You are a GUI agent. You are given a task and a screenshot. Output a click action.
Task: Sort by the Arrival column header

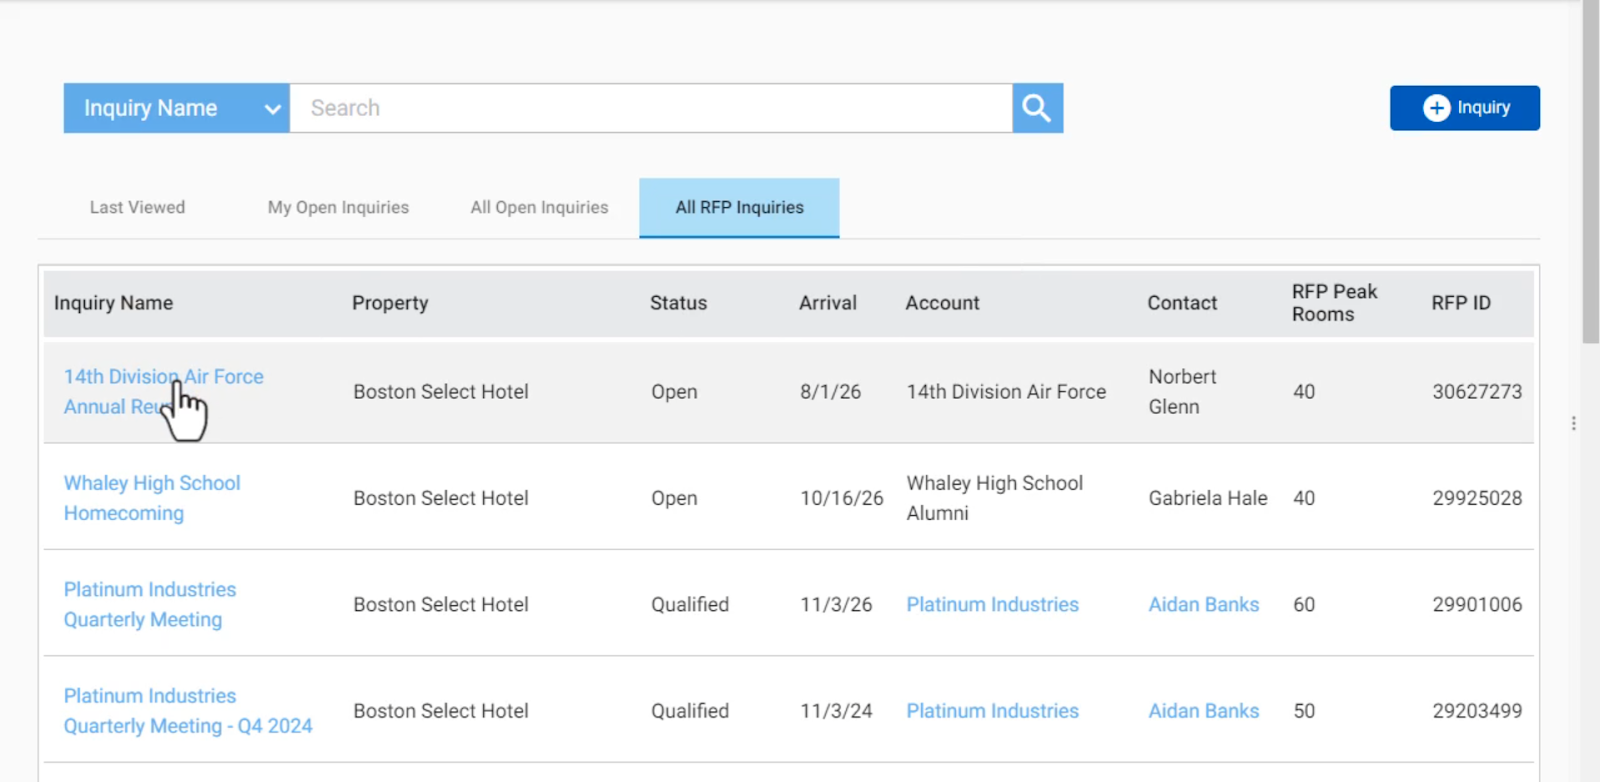(828, 303)
